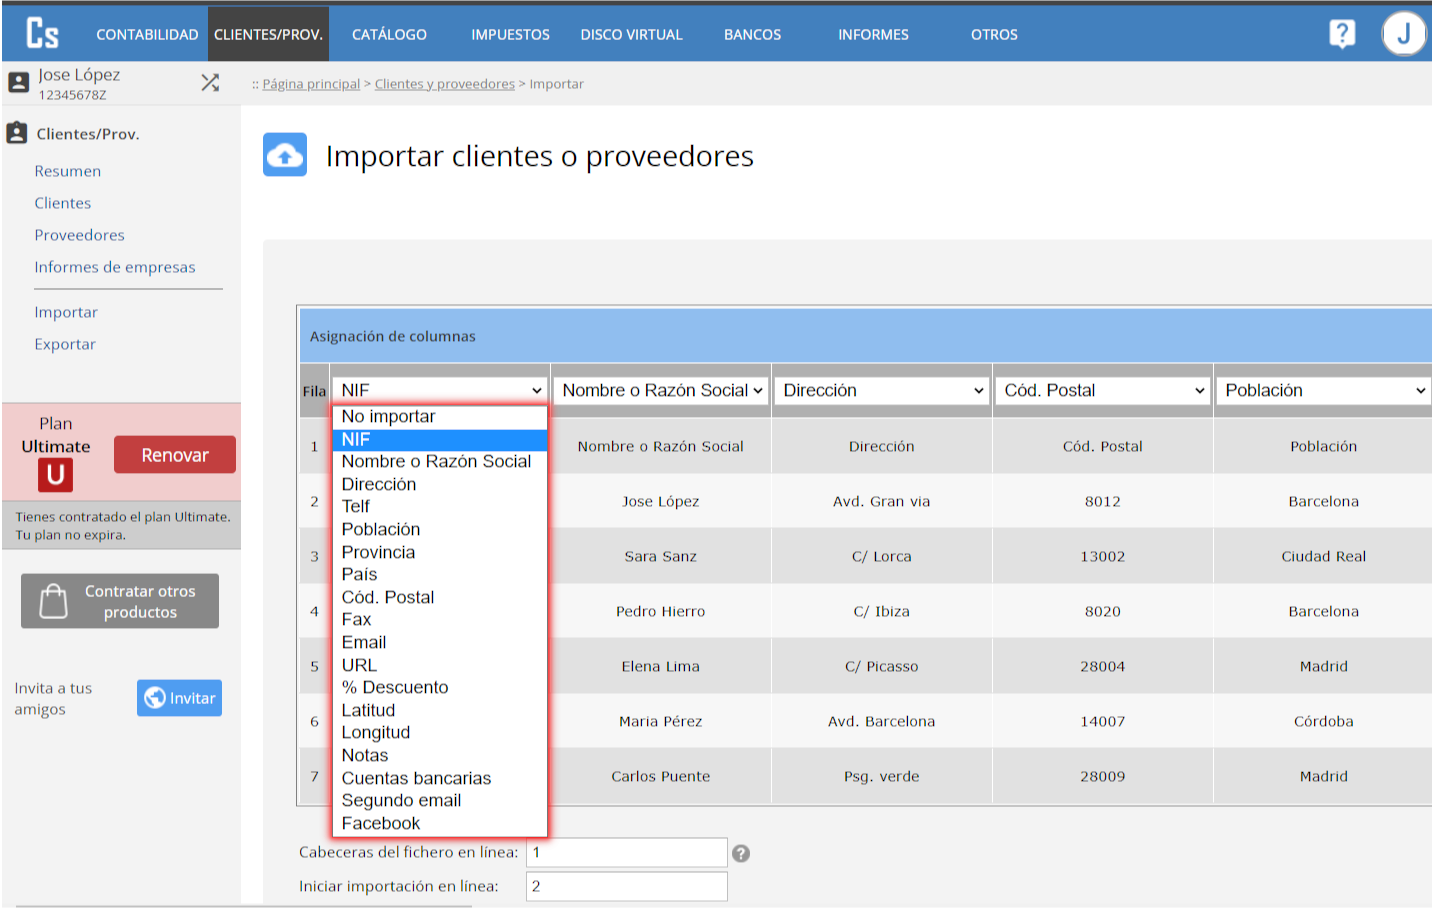Open the NIF column assignment dropdown
1432x908 pixels.
pos(440,390)
